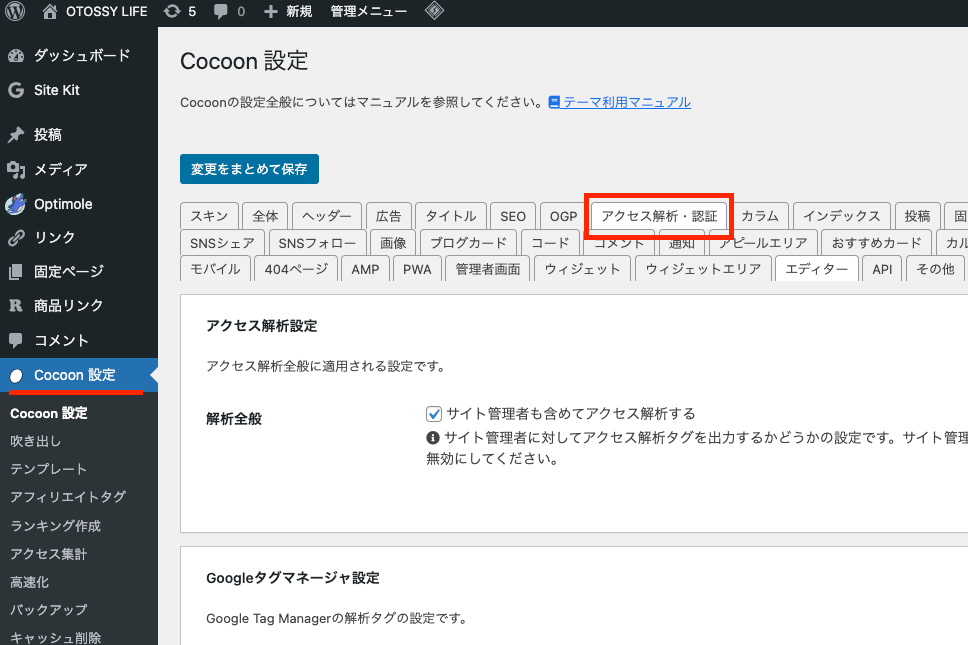The image size is (968, 645).
Task: Open the キャッシュ削除 submenu item
Action: [55, 637]
